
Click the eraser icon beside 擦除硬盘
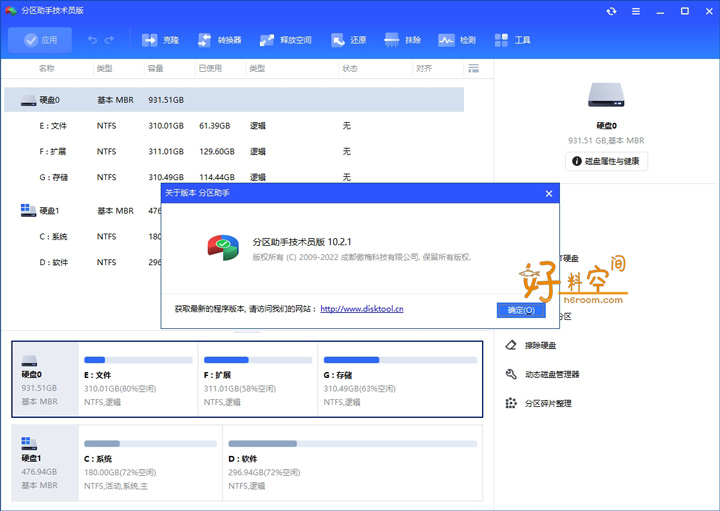coord(511,345)
